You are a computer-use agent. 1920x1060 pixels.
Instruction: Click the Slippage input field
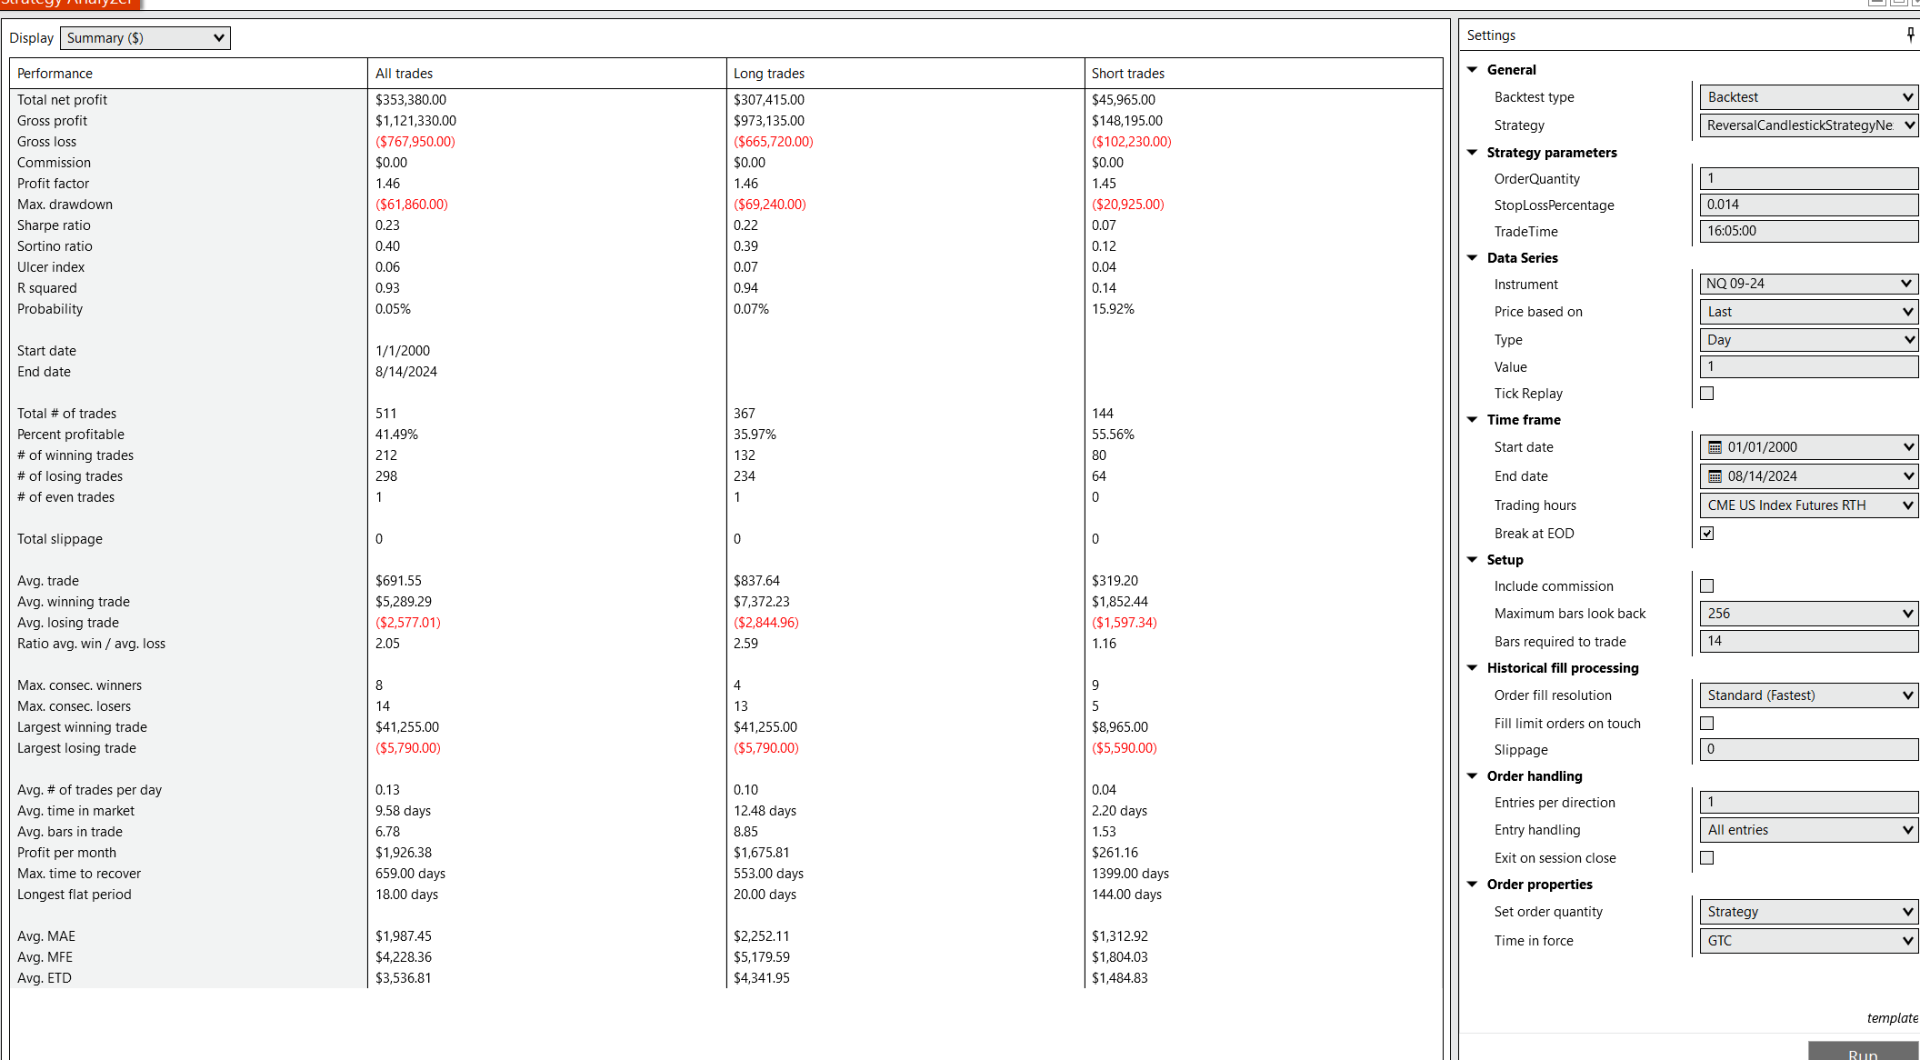tap(1809, 749)
